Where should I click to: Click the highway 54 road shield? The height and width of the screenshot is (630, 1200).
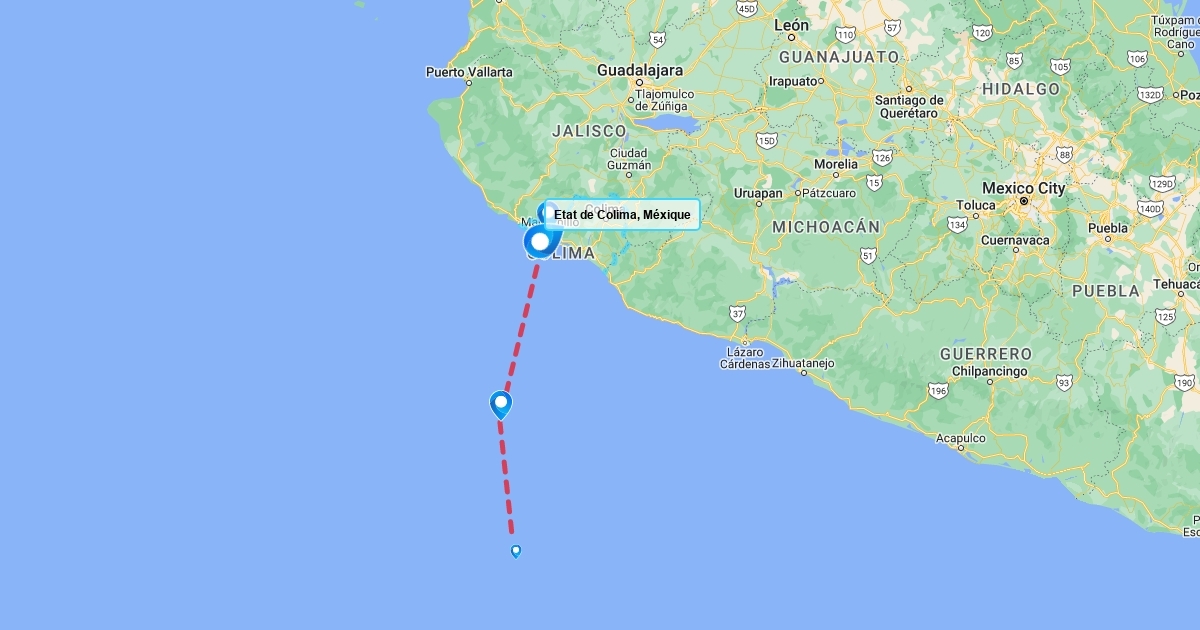(657, 40)
